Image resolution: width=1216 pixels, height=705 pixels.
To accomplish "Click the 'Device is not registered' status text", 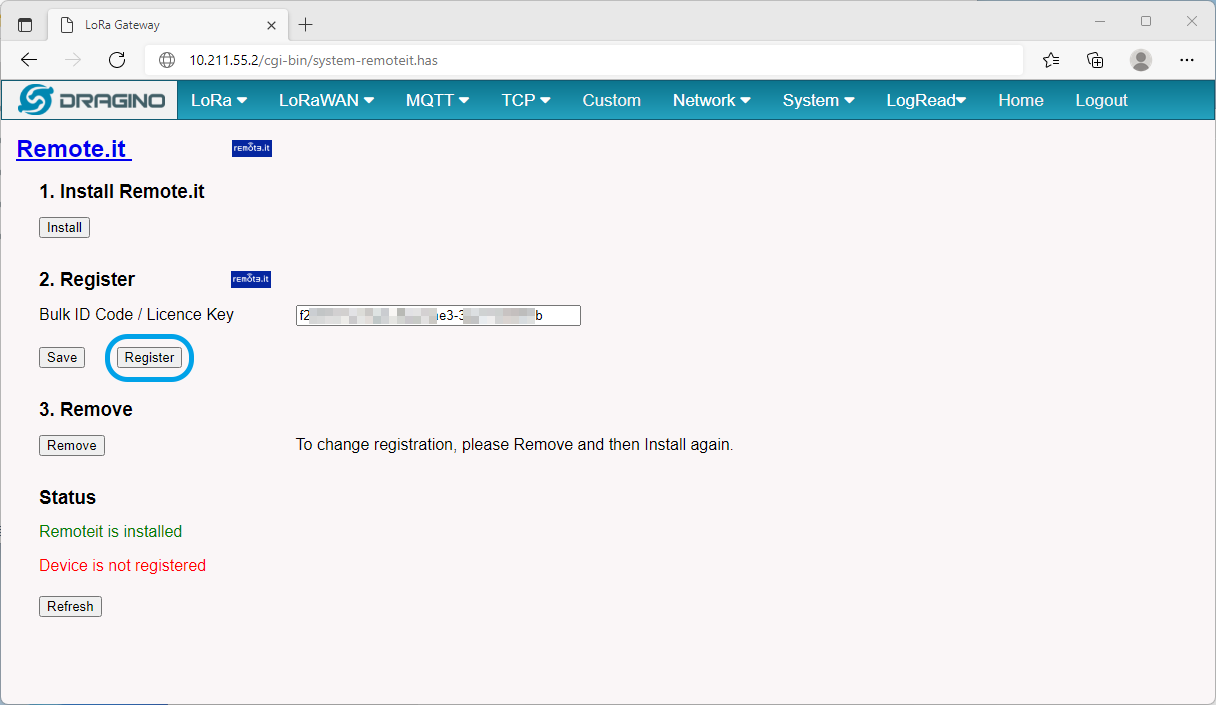I will coord(122,566).
